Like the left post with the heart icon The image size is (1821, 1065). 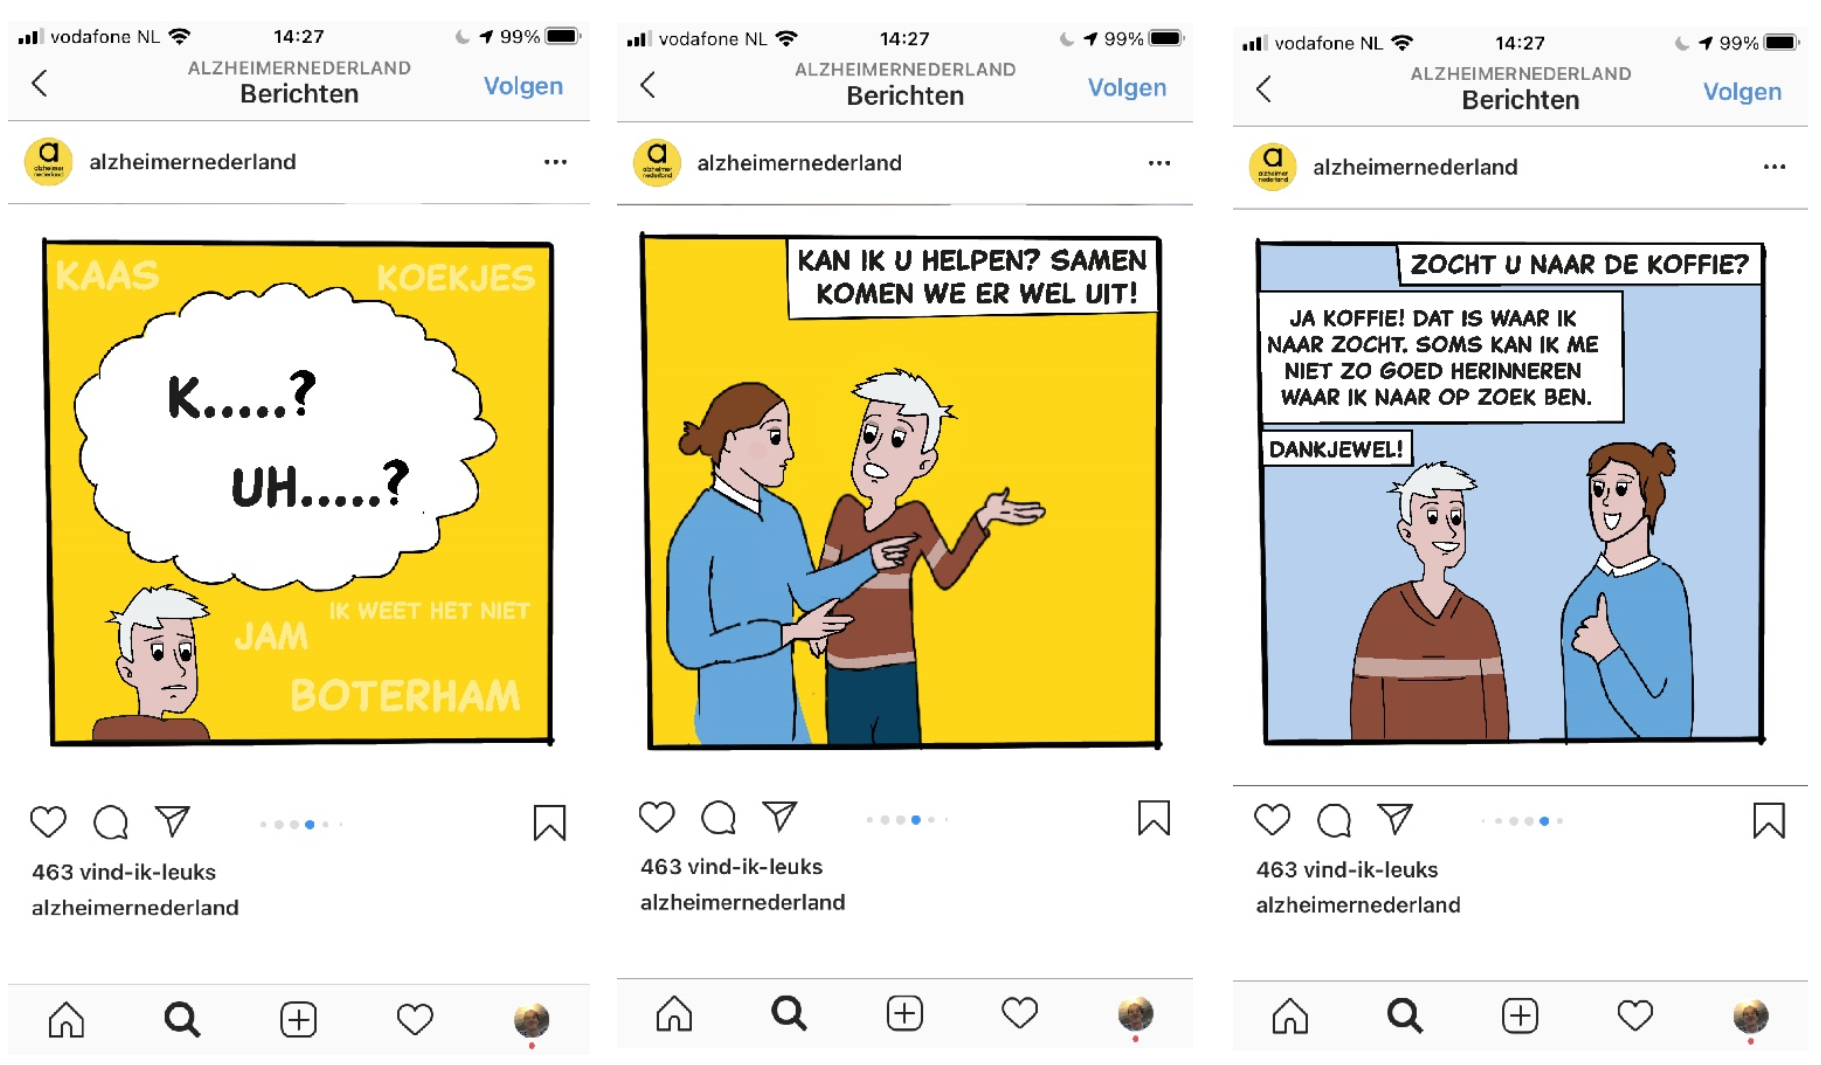point(47,822)
